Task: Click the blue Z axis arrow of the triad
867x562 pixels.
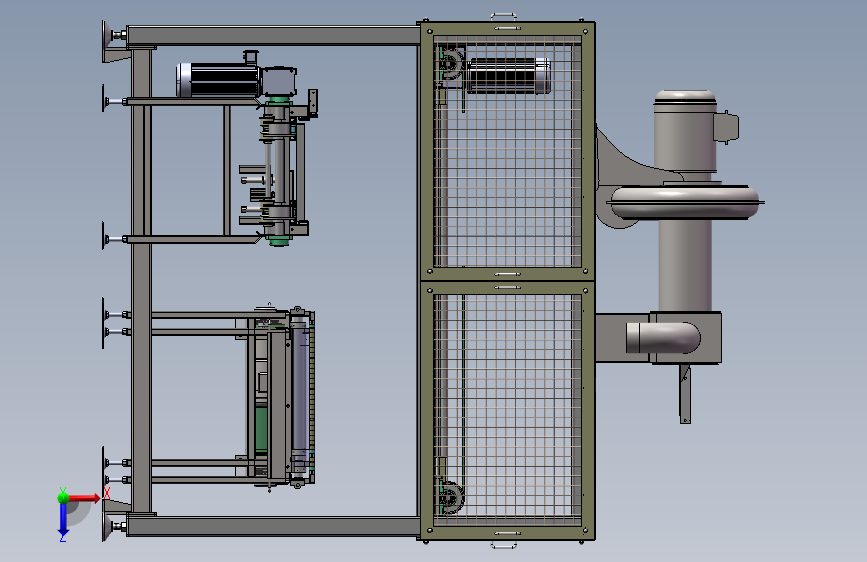Action: tap(63, 519)
